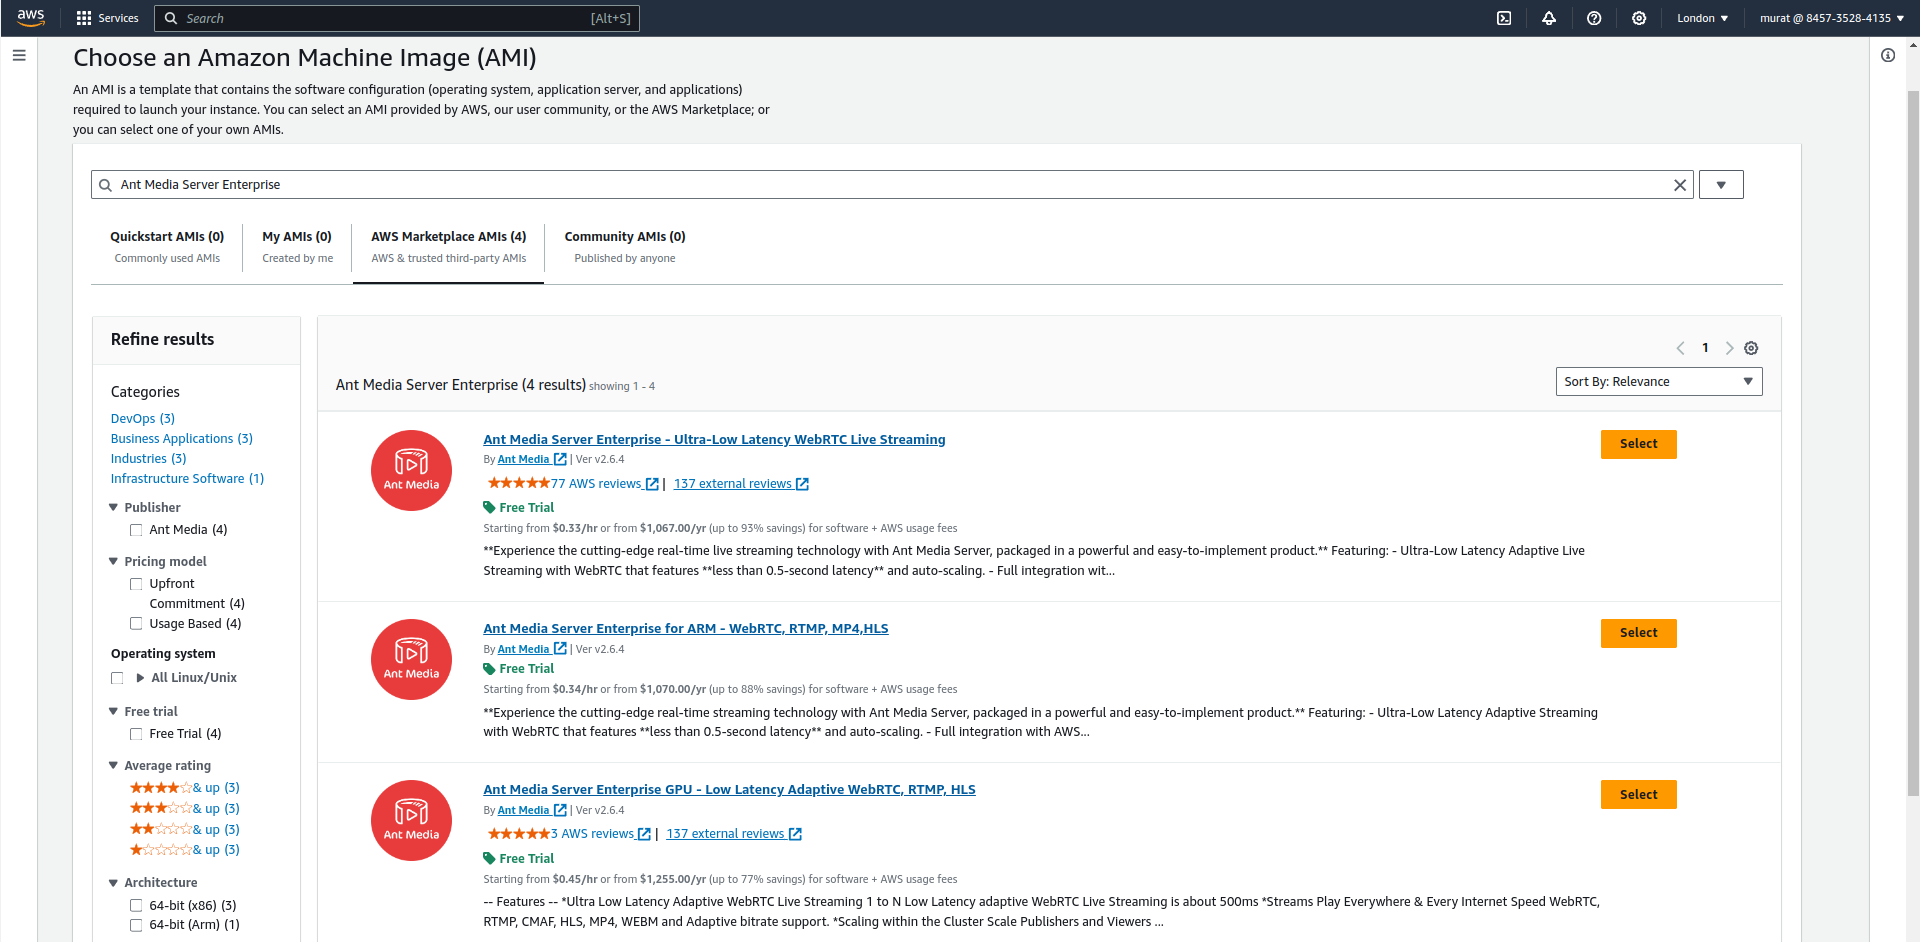The image size is (1920, 942).
Task: Toggle the hamburger side navigation
Action: click(19, 56)
